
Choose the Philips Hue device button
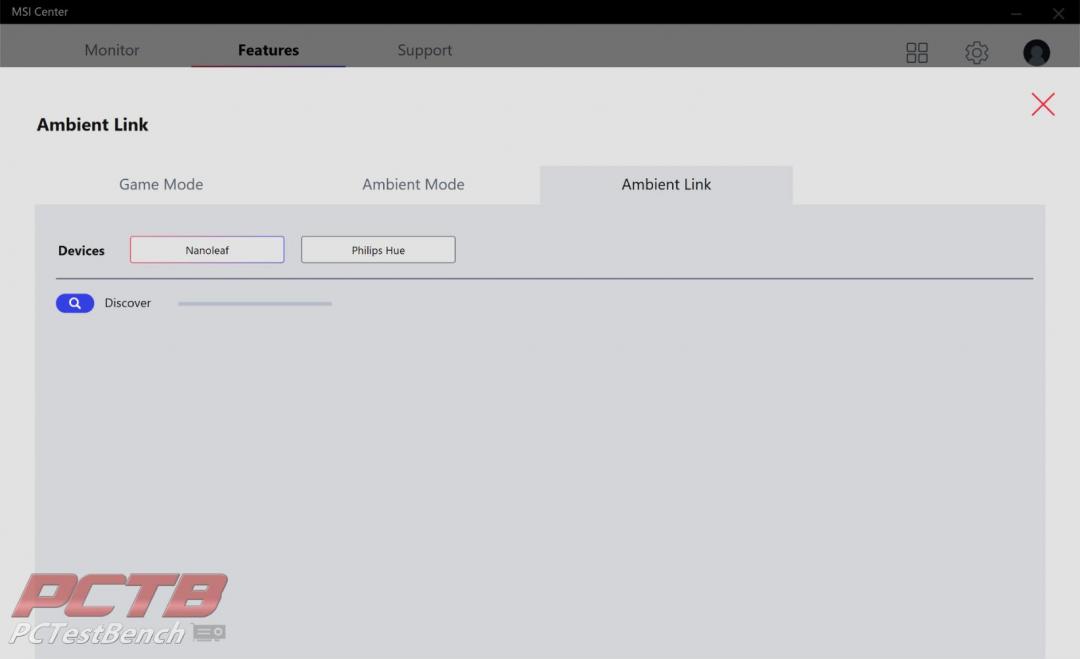tap(378, 250)
